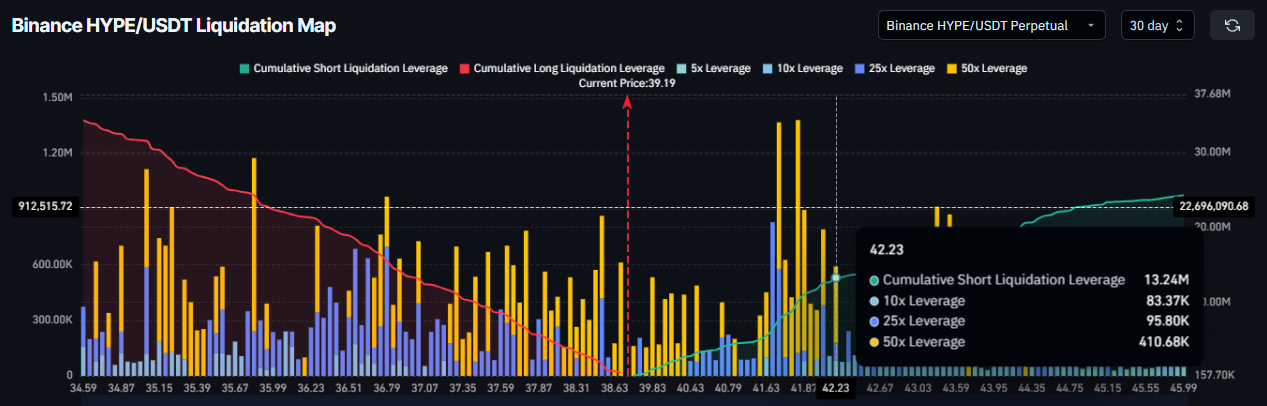This screenshot has width=1267, height=406.
Task: Open the 30 day range selector
Action: coord(1157,25)
